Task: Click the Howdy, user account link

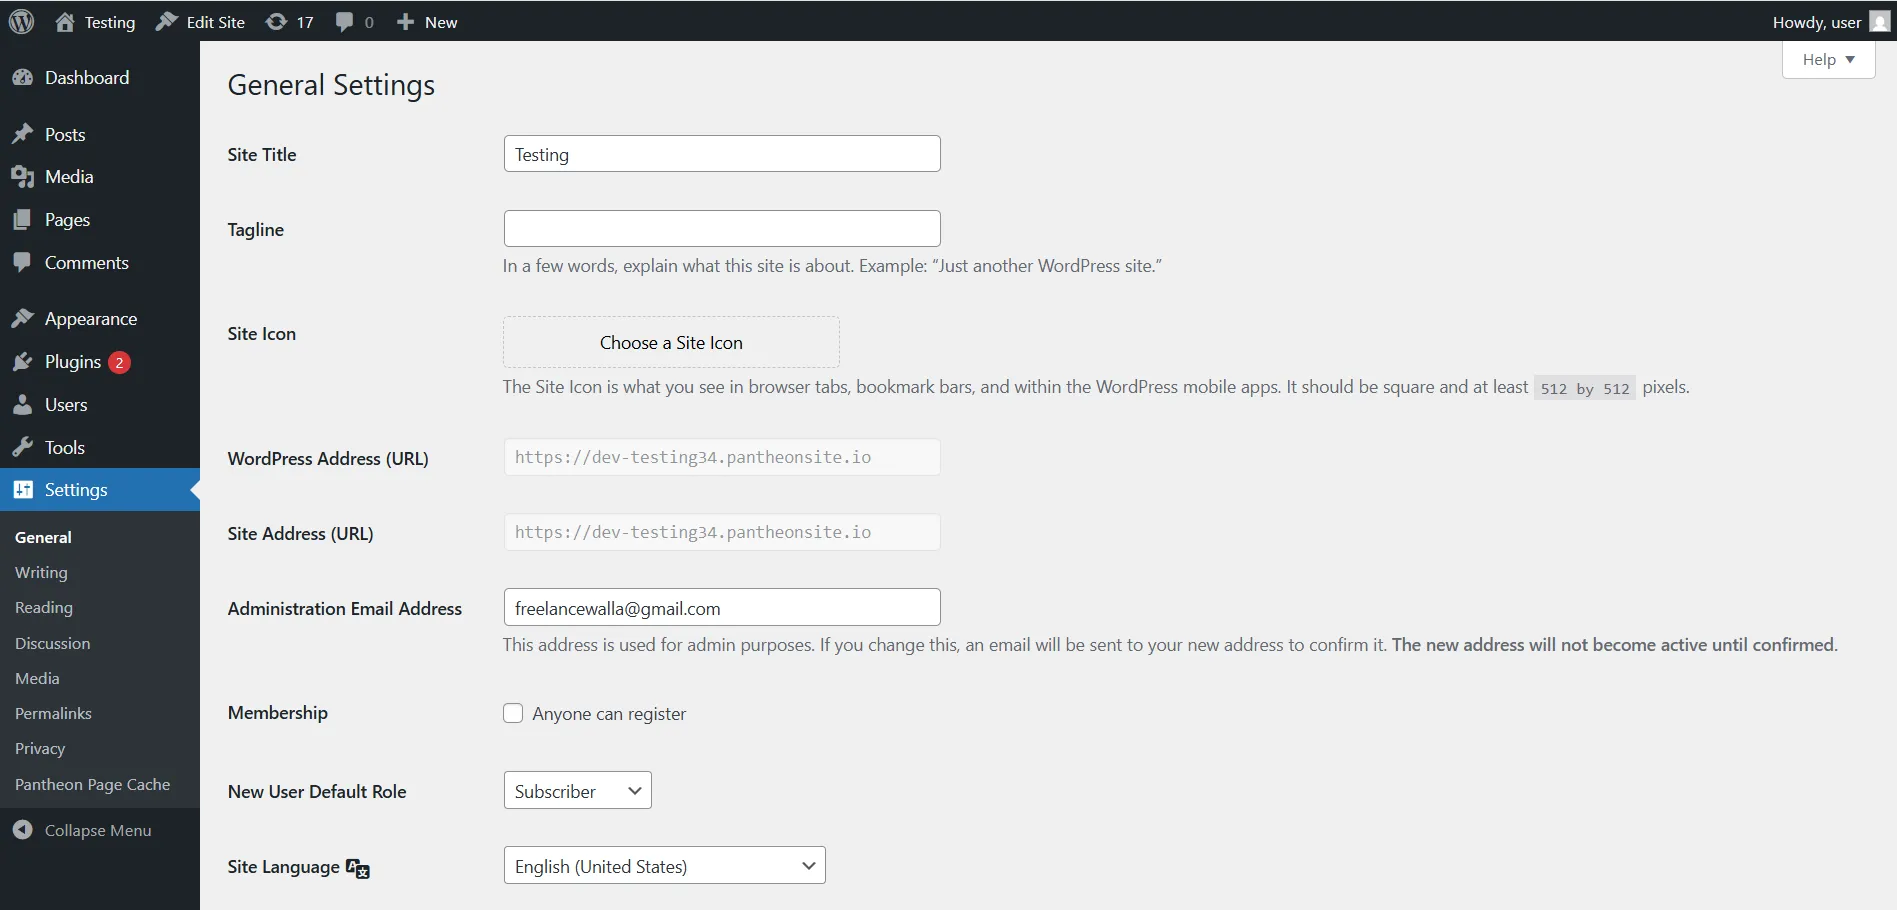Action: 1831,22
